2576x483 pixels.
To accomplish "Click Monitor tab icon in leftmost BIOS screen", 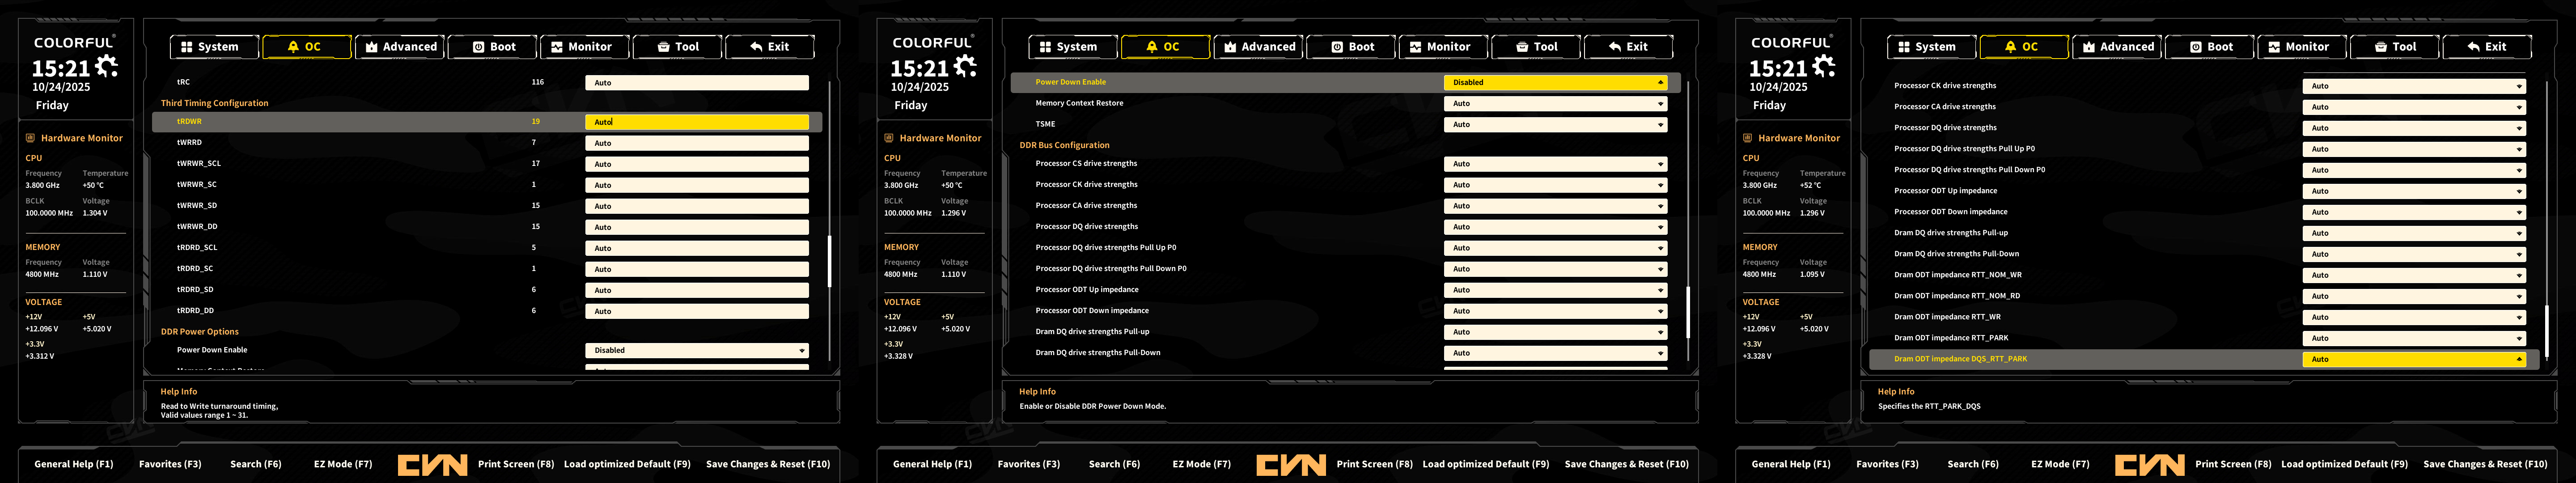I will click(557, 47).
